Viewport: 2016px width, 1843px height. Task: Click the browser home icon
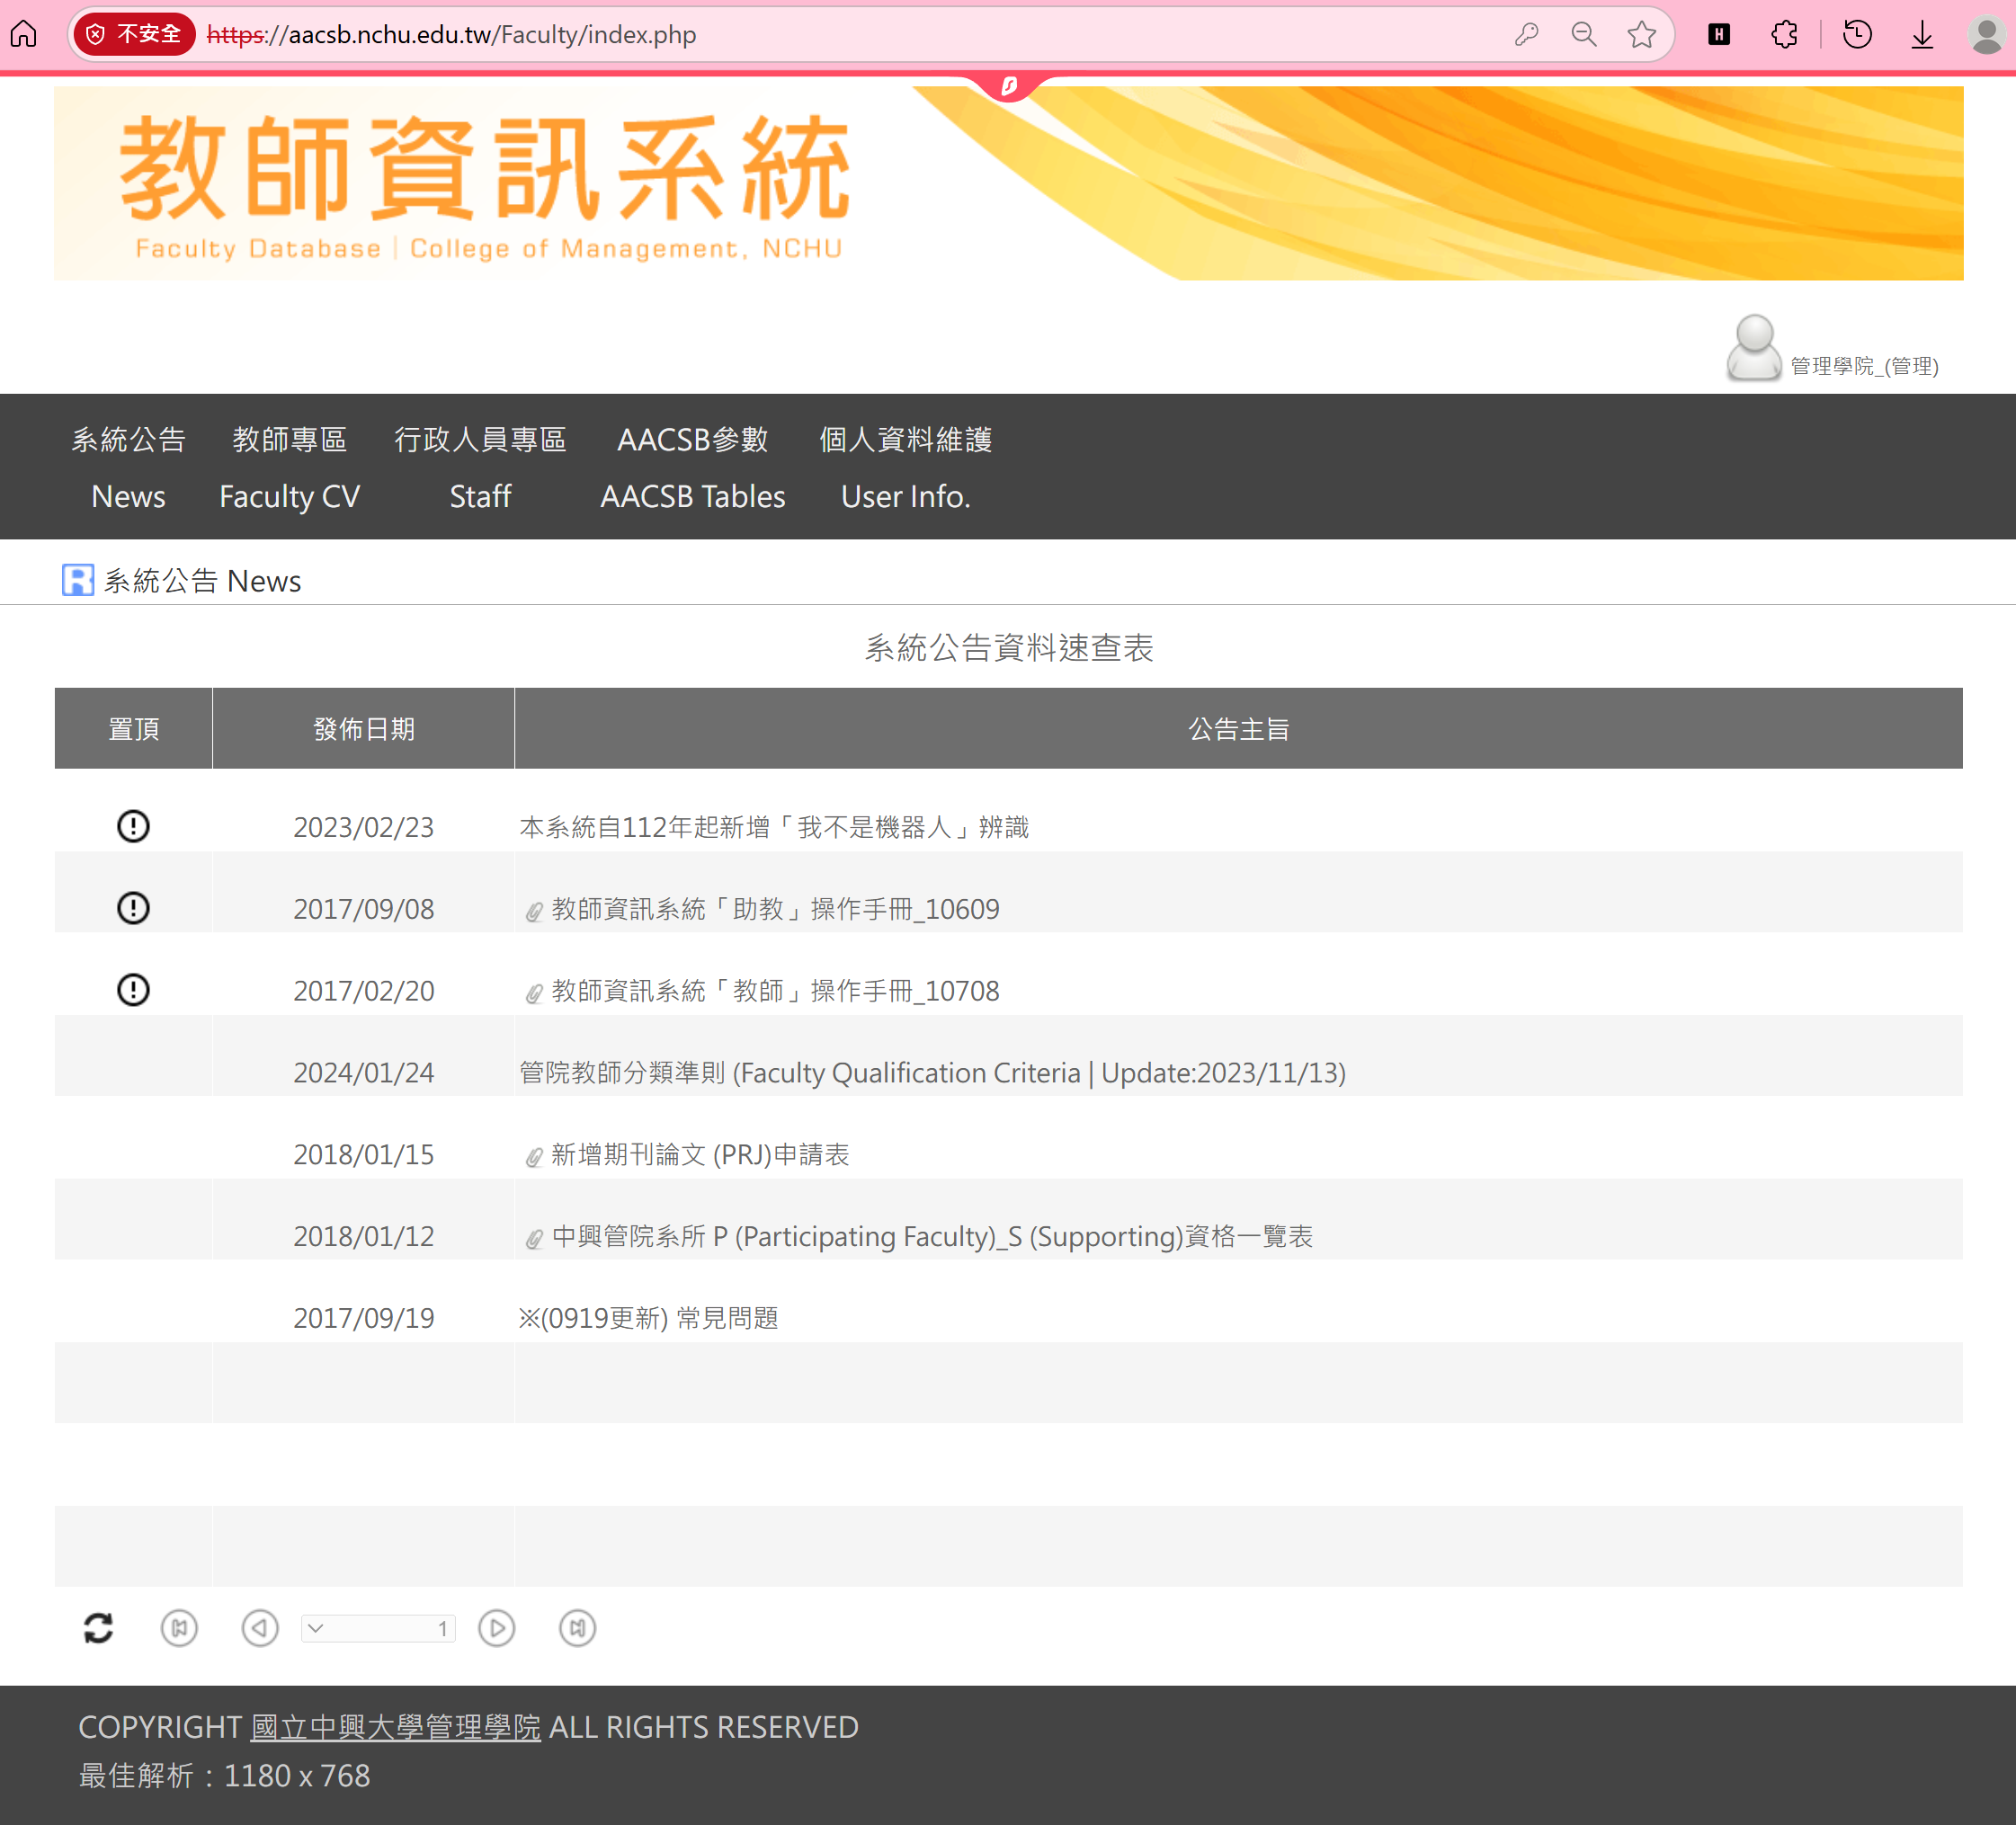tap(24, 35)
